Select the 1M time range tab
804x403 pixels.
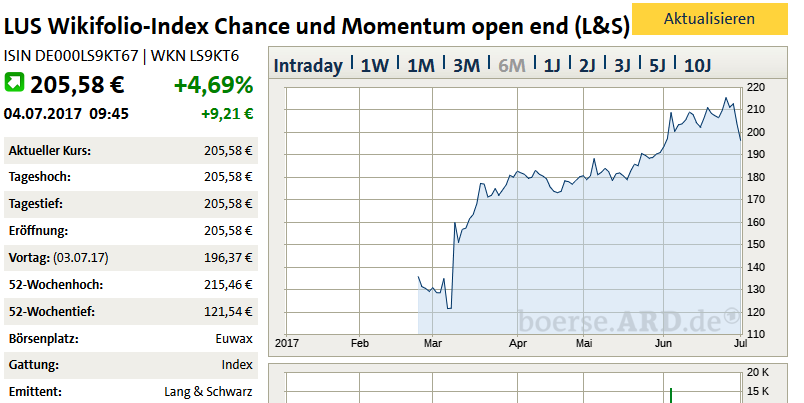(420, 66)
